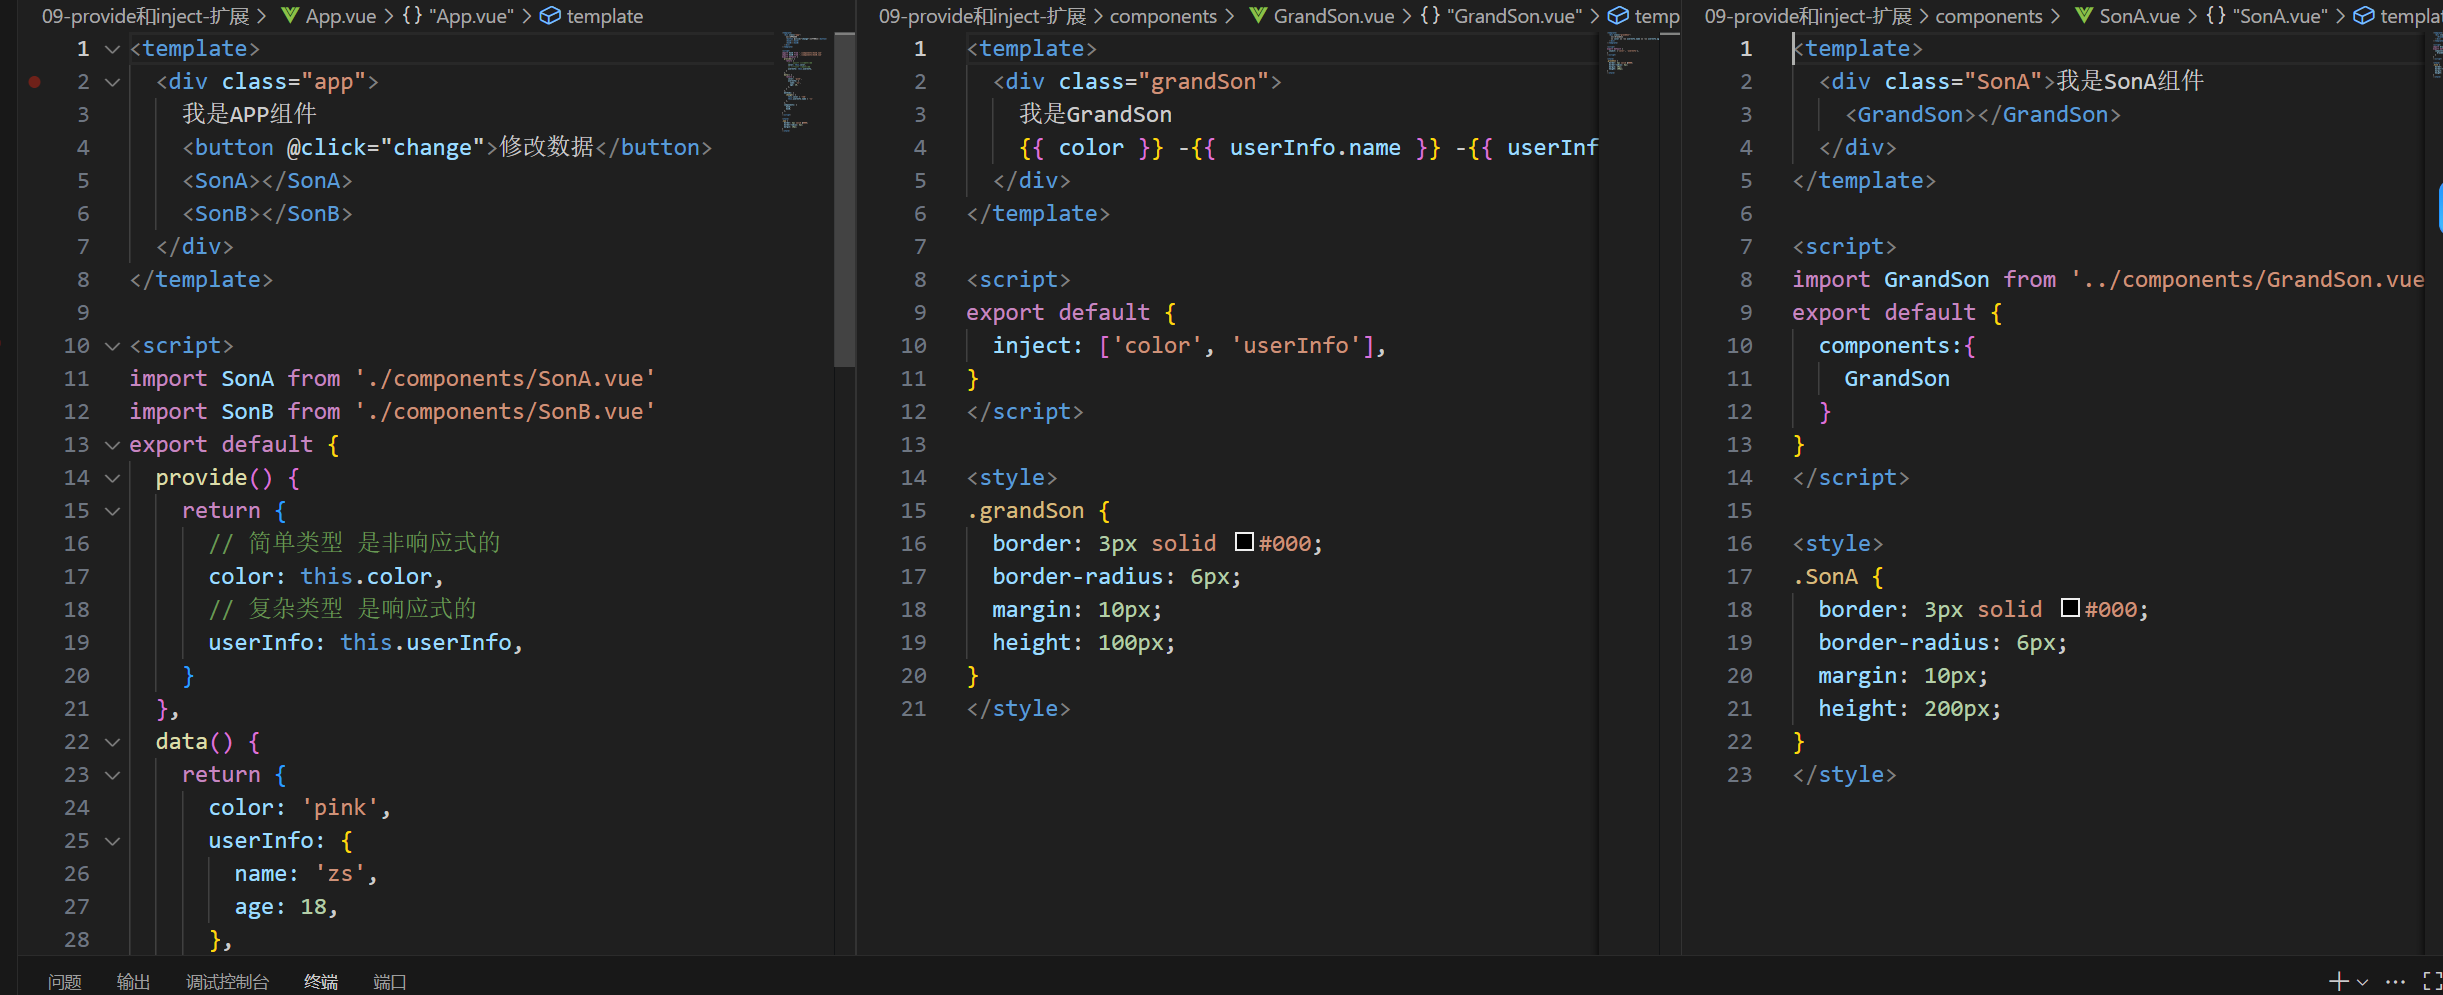Click color: 'pink' line in App.vue
Screen dimensions: 2443x995
click(x=300, y=808)
